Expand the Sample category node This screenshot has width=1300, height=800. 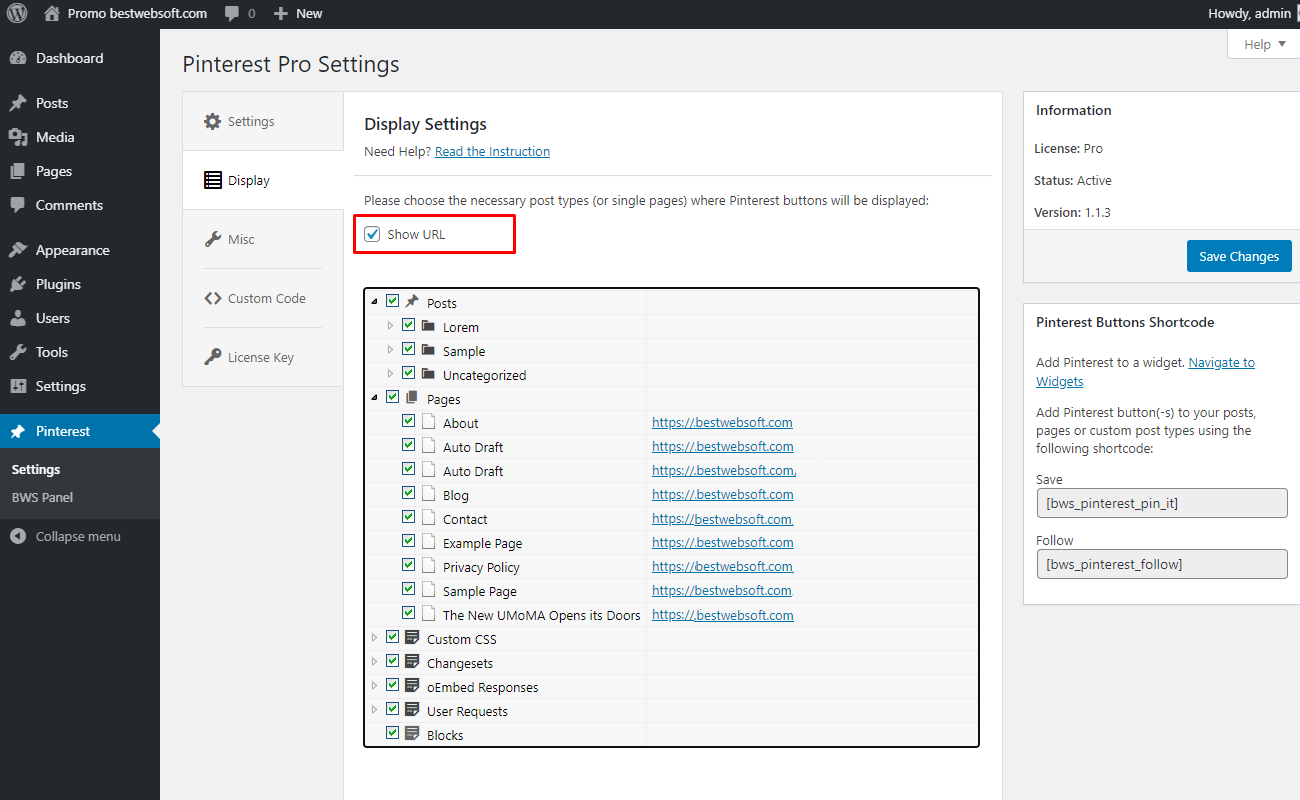tap(391, 350)
